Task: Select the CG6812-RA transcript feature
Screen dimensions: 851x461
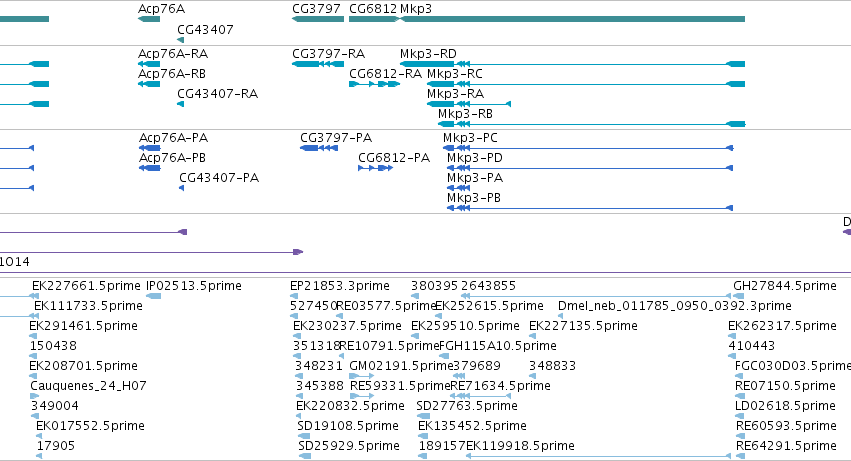Action: [374, 84]
